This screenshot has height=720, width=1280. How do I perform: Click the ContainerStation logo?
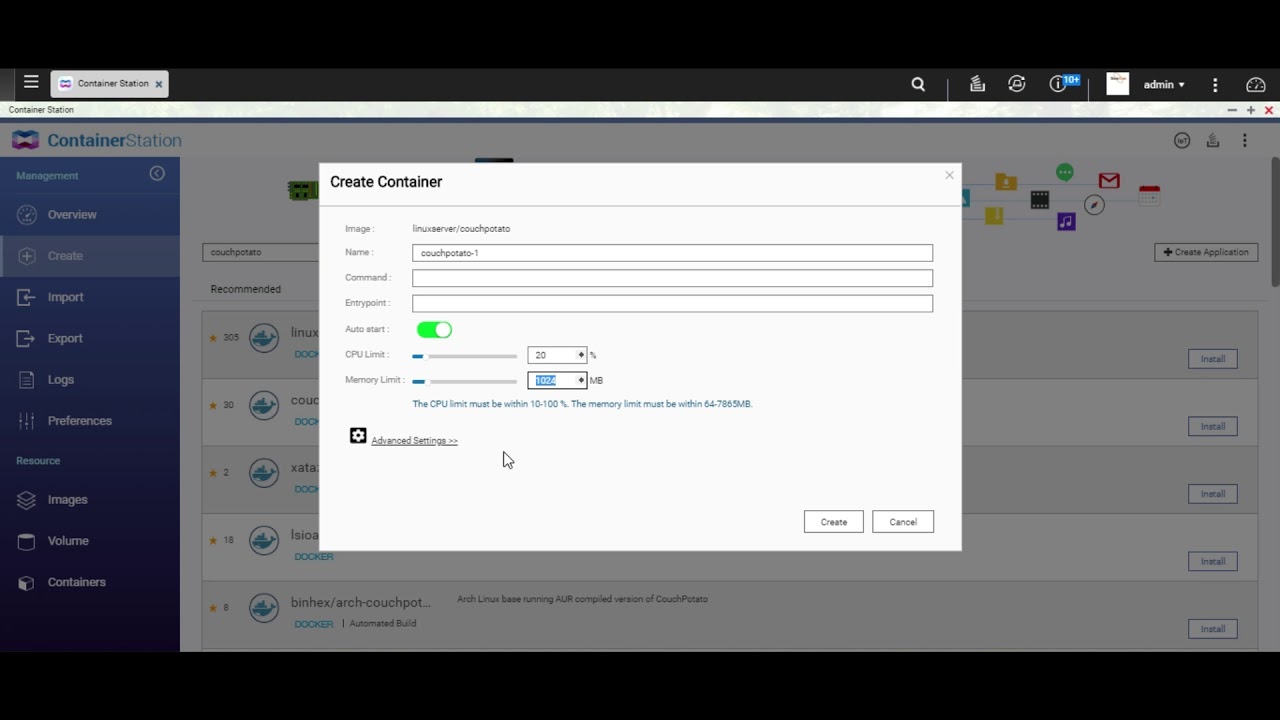tap(97, 141)
